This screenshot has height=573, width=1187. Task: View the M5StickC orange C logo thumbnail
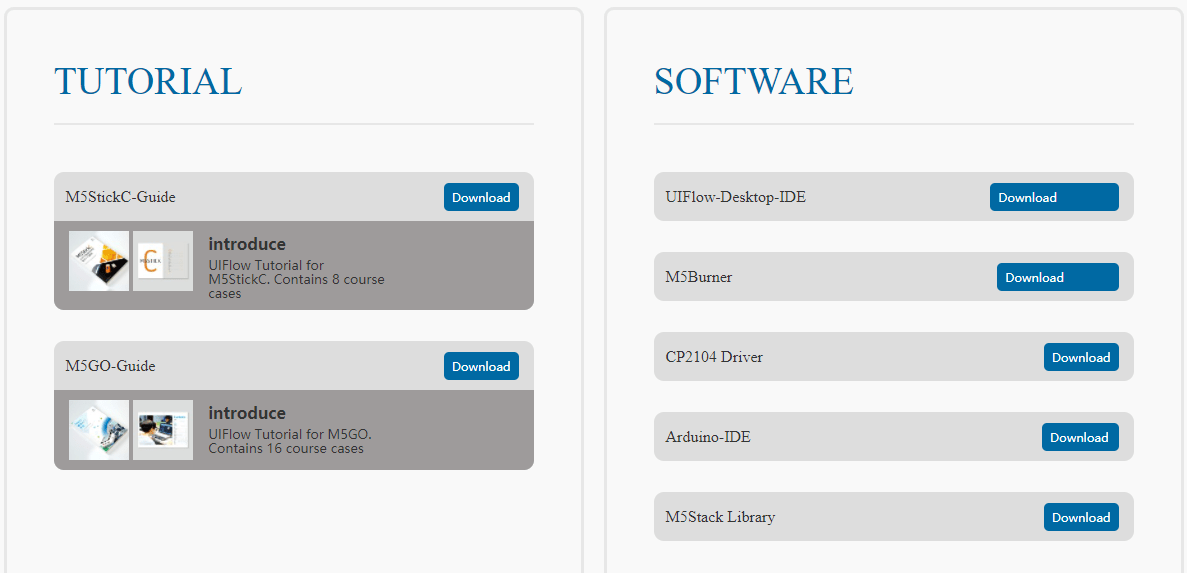click(x=163, y=261)
